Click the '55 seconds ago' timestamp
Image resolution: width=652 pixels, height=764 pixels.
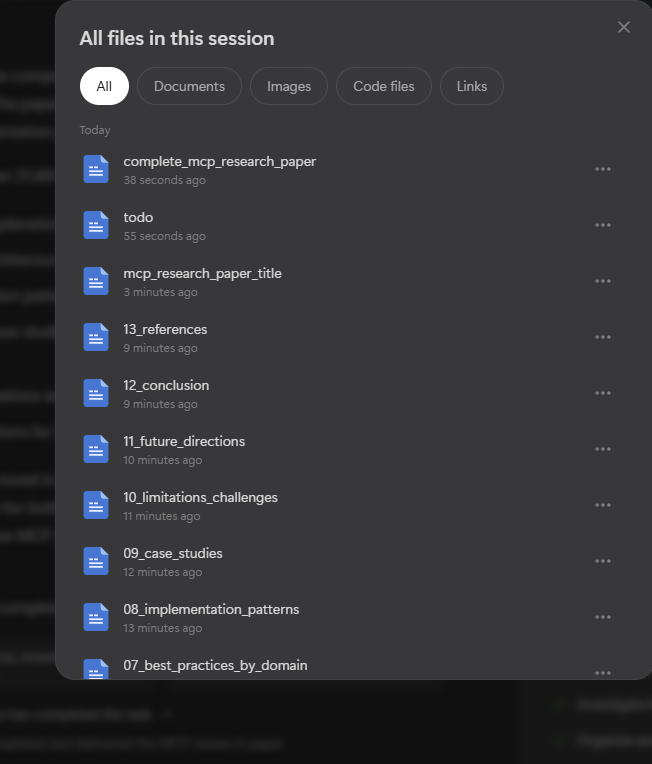tap(165, 236)
